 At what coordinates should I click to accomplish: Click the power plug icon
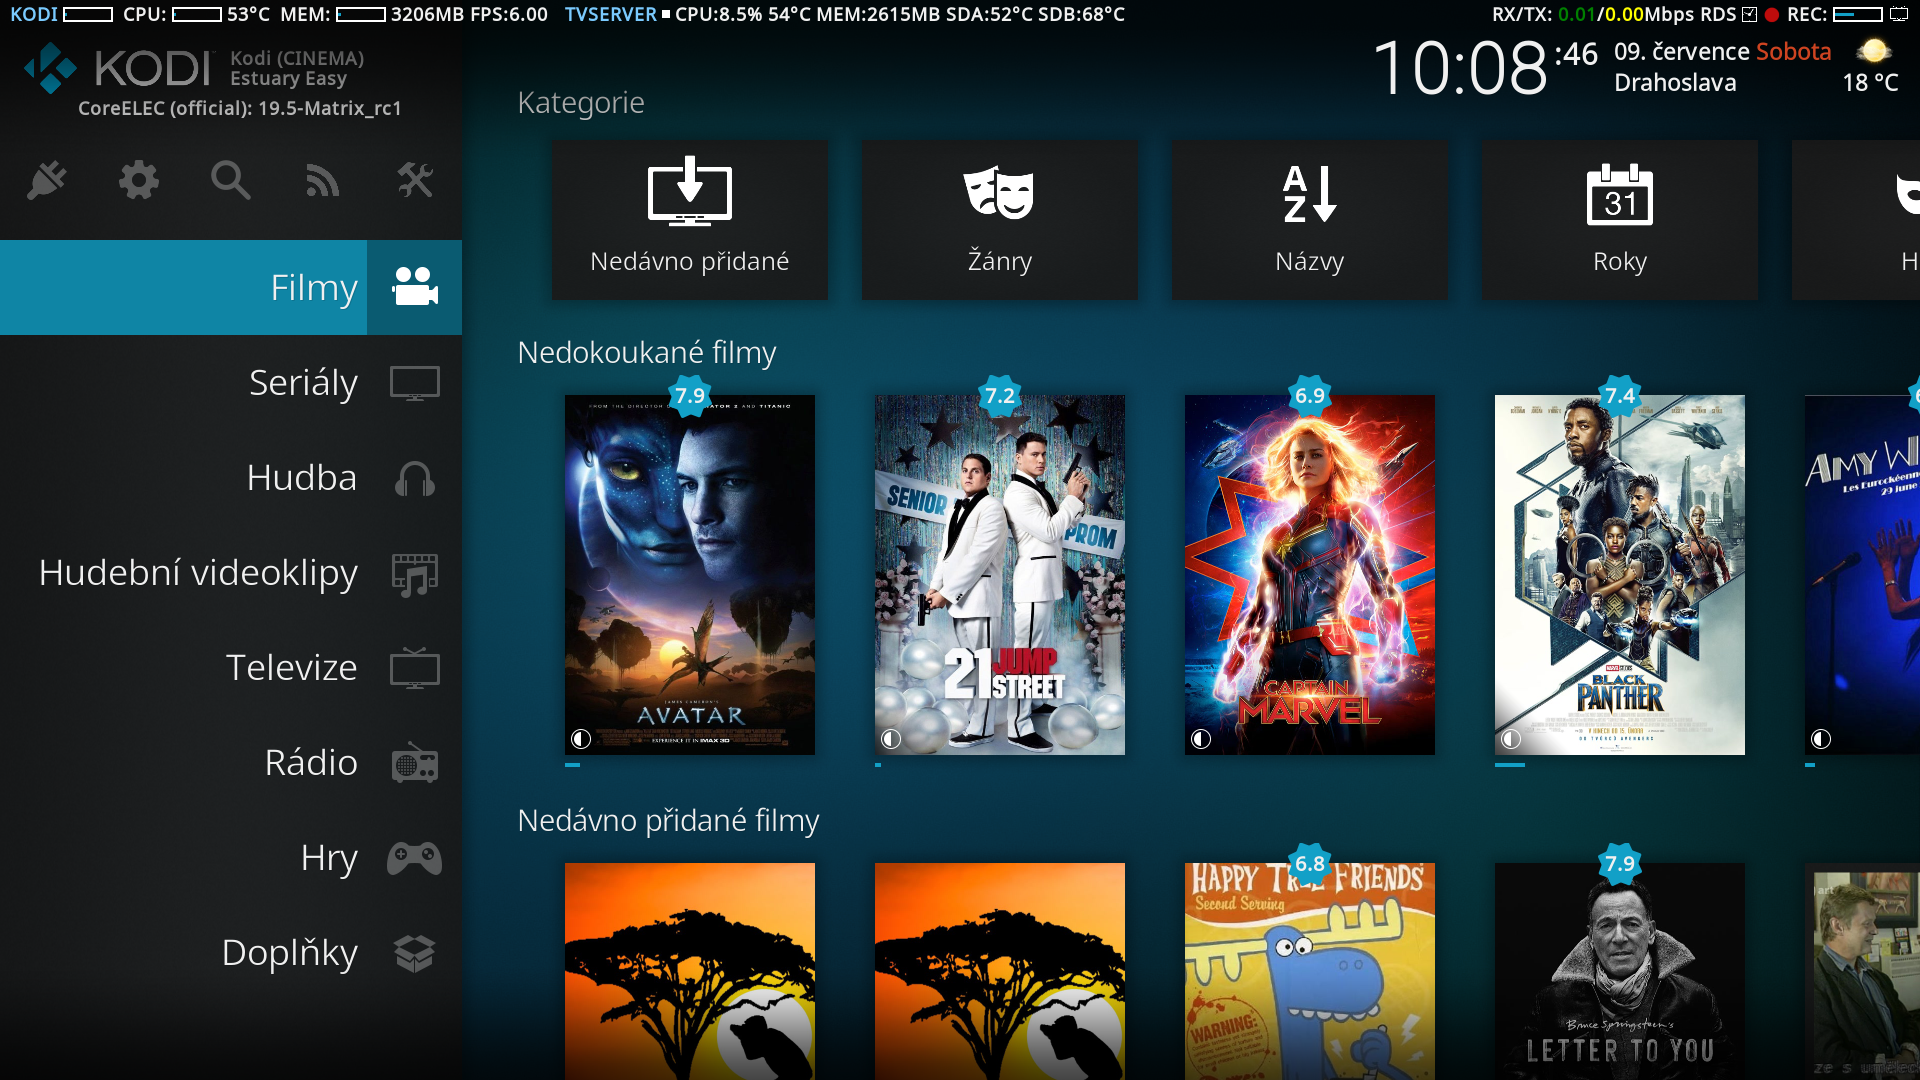tap(47, 181)
